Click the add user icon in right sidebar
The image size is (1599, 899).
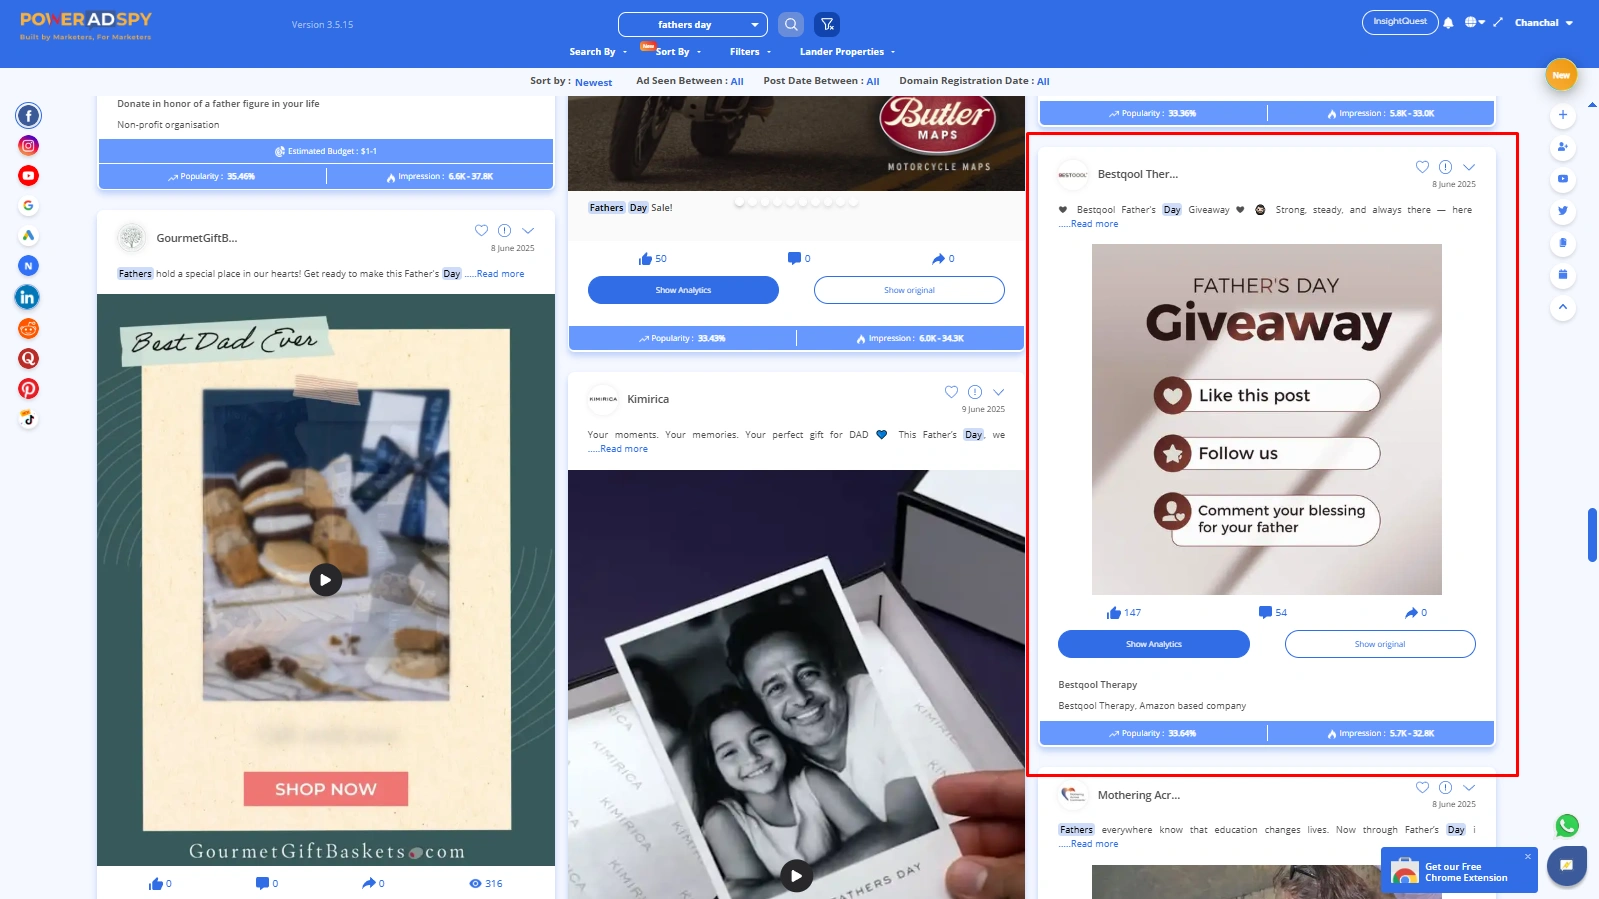pos(1563,147)
